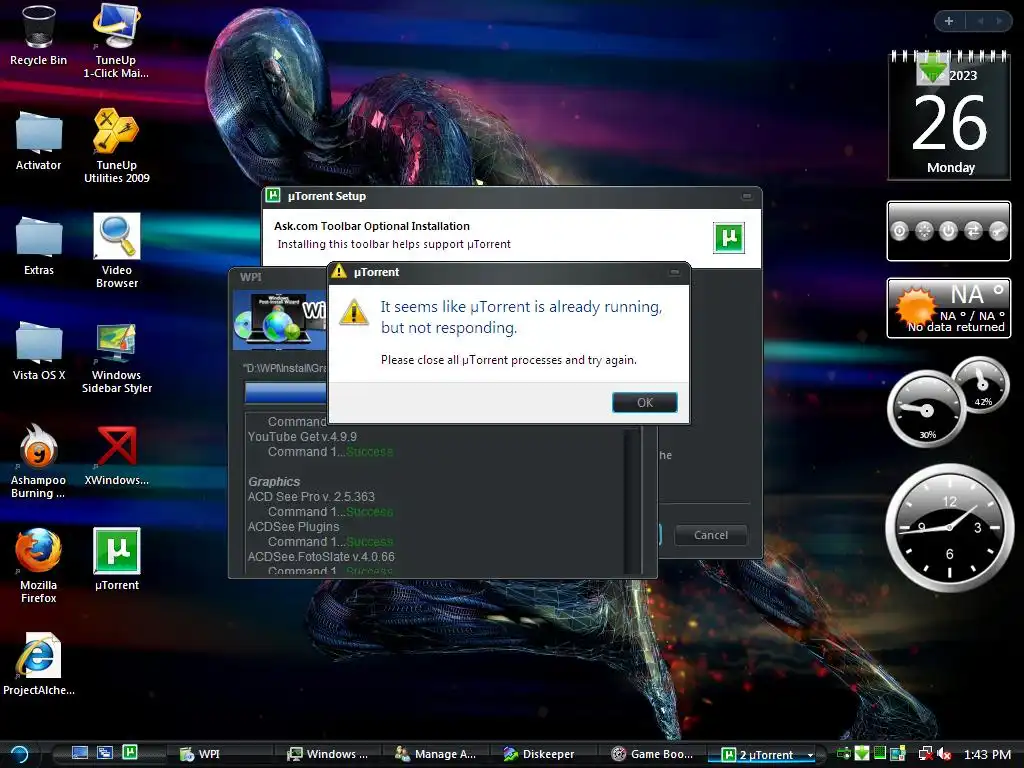This screenshot has height=768, width=1024.
Task: Click the switch arrows button in sidebar gadget
Action: 973,231
